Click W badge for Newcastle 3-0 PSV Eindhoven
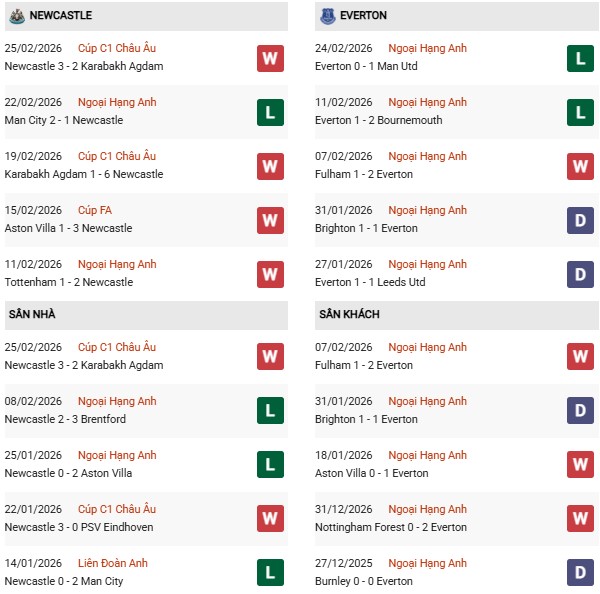The width and height of the screenshot is (600, 594). point(270,519)
